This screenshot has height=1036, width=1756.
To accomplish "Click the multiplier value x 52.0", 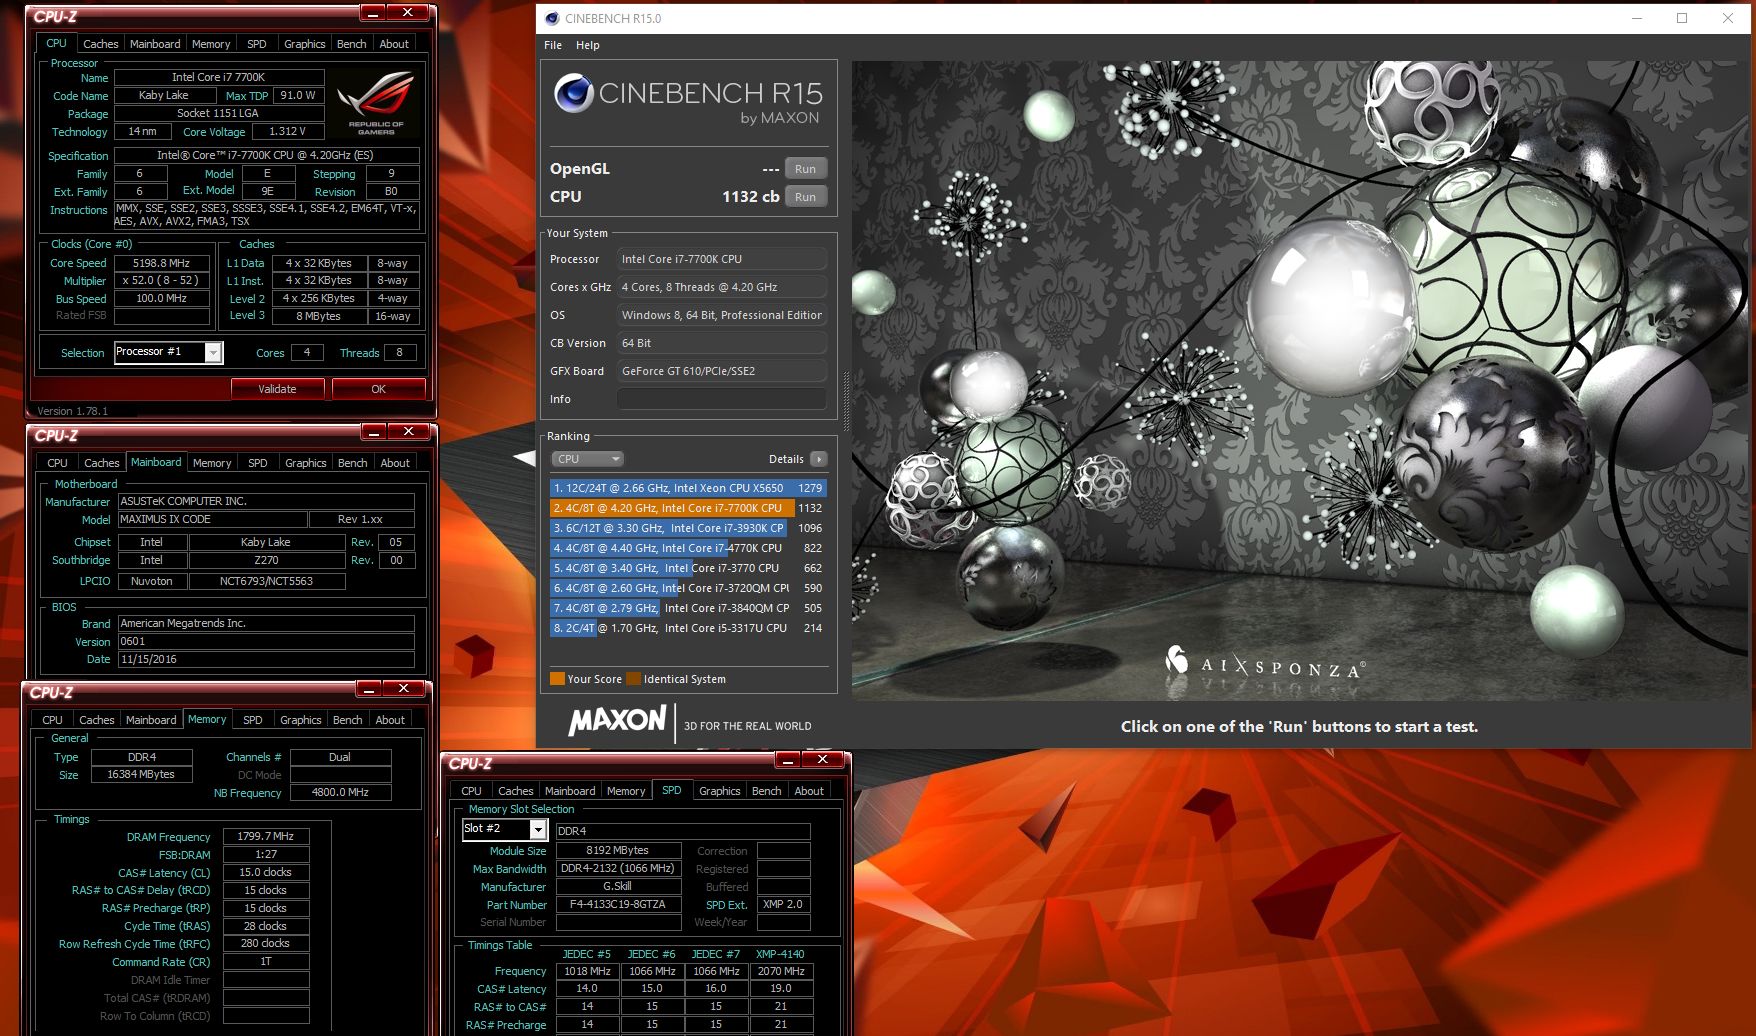I will click(x=161, y=281).
